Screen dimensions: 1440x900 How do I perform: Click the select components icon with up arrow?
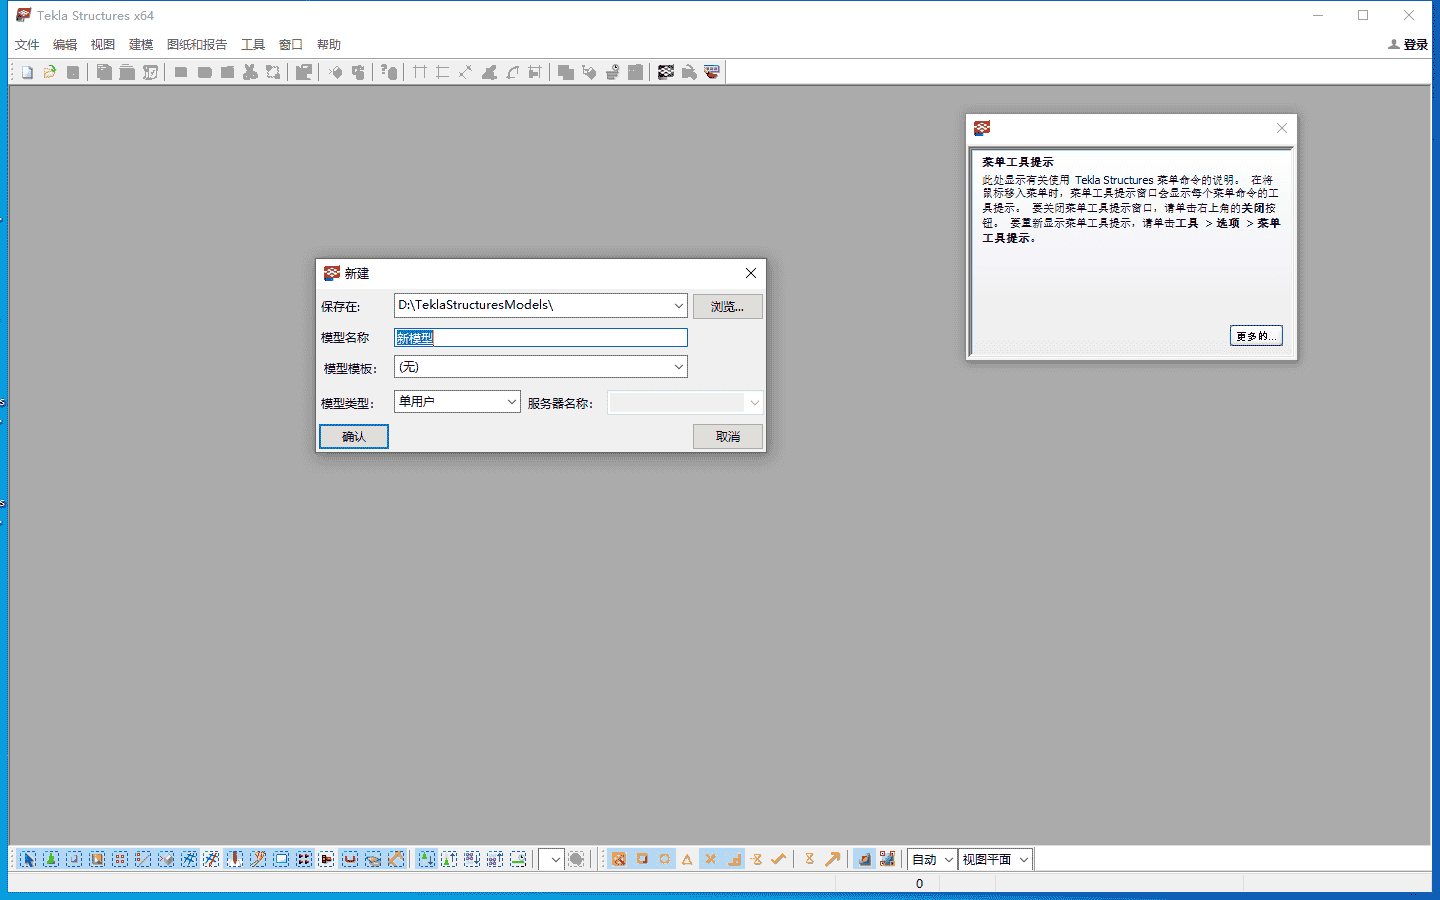[x=449, y=859]
